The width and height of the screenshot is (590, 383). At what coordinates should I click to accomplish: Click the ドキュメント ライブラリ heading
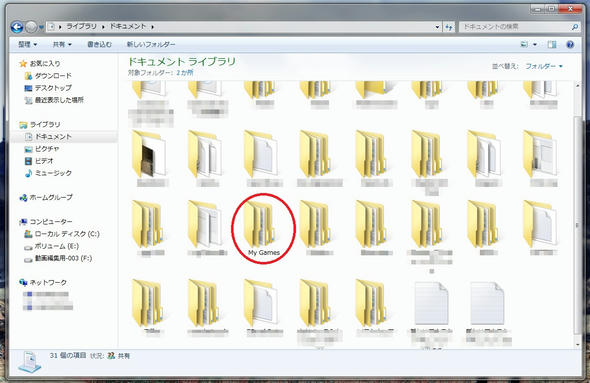click(182, 62)
